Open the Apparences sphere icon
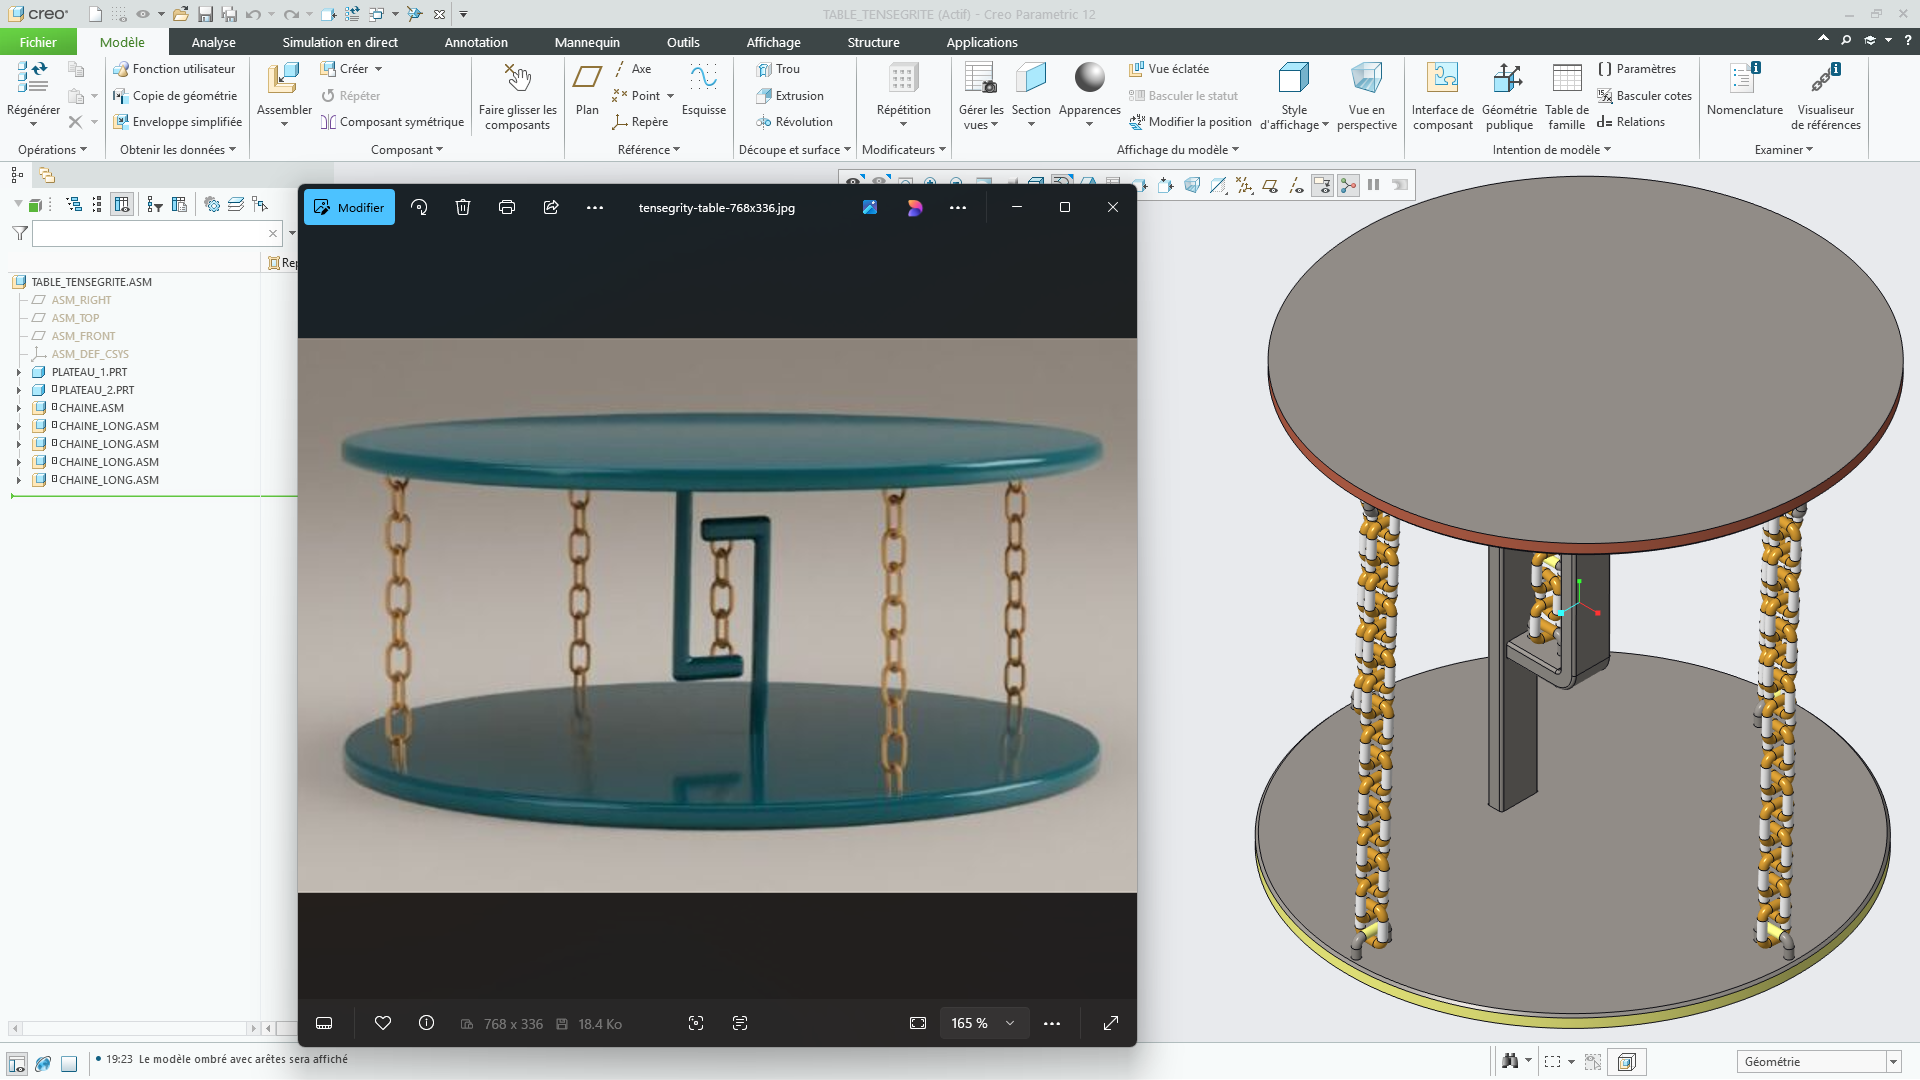 (x=1089, y=78)
